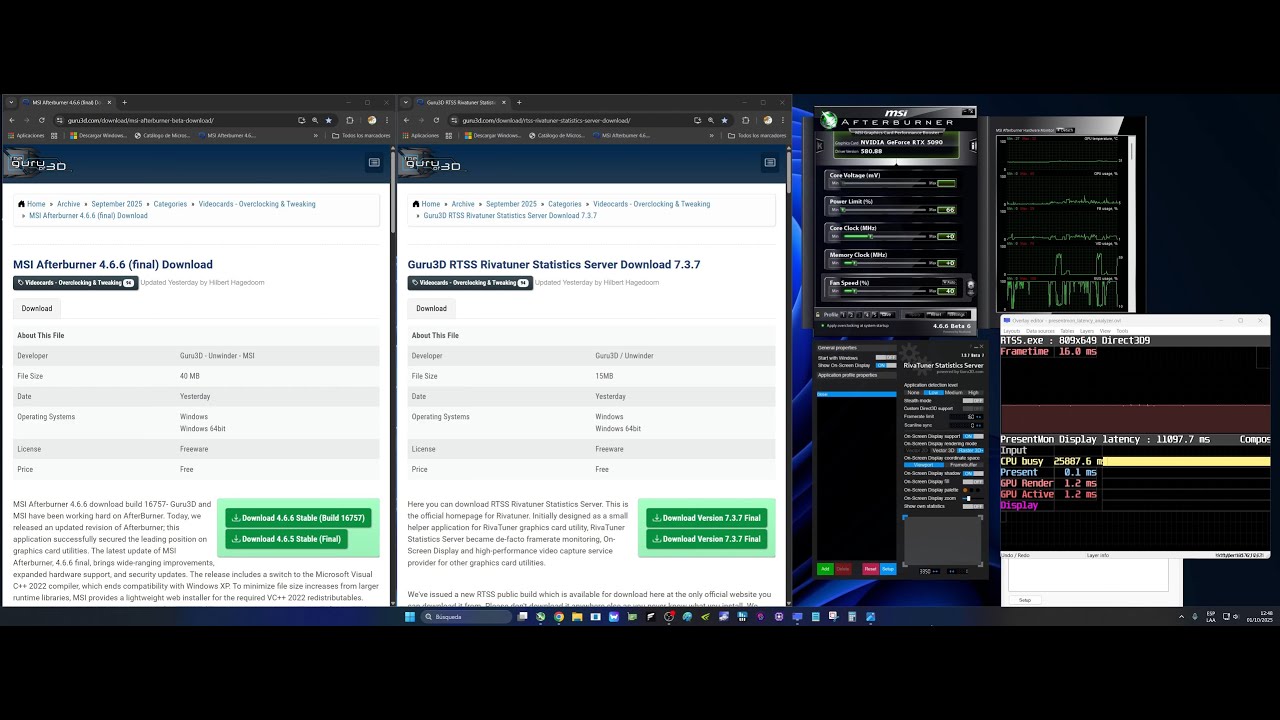The image size is (1280, 720).
Task: Toggle the Afterburner profile lock icon
Action: (x=820, y=314)
